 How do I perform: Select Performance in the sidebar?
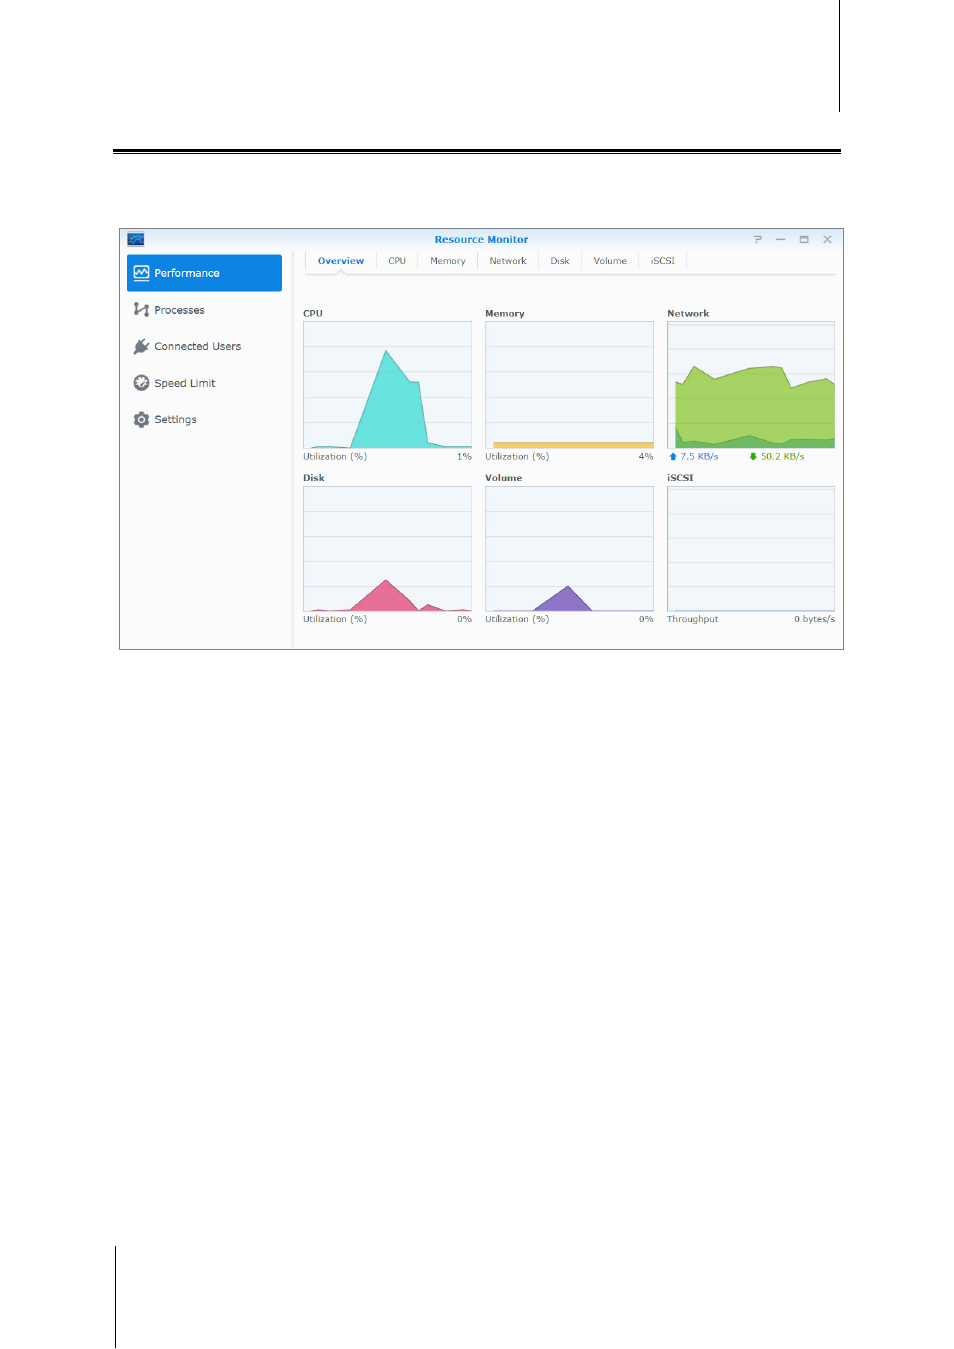click(x=204, y=273)
